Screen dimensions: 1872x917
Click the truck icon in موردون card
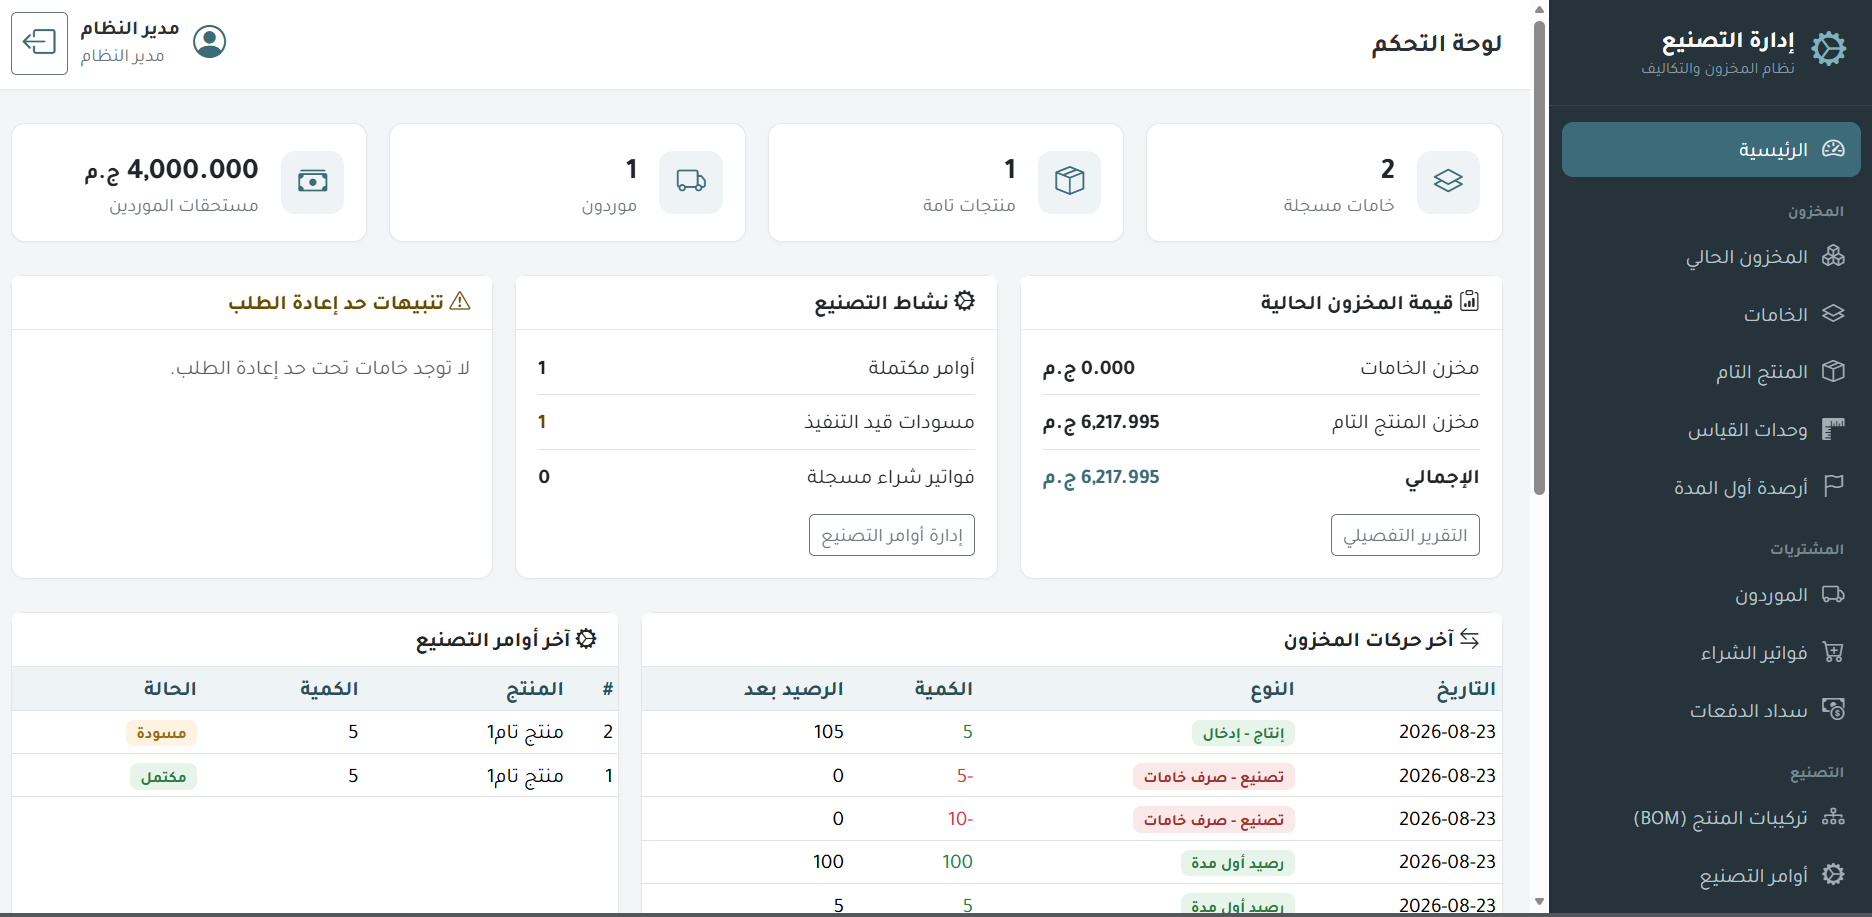click(x=691, y=181)
